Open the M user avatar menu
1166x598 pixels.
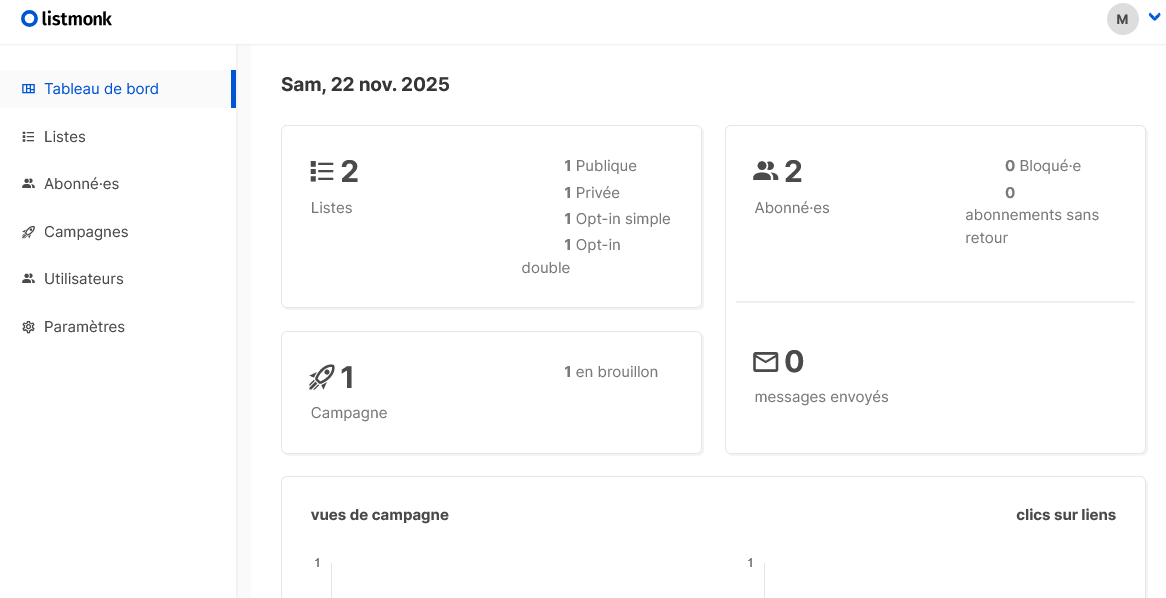click(x=1122, y=19)
